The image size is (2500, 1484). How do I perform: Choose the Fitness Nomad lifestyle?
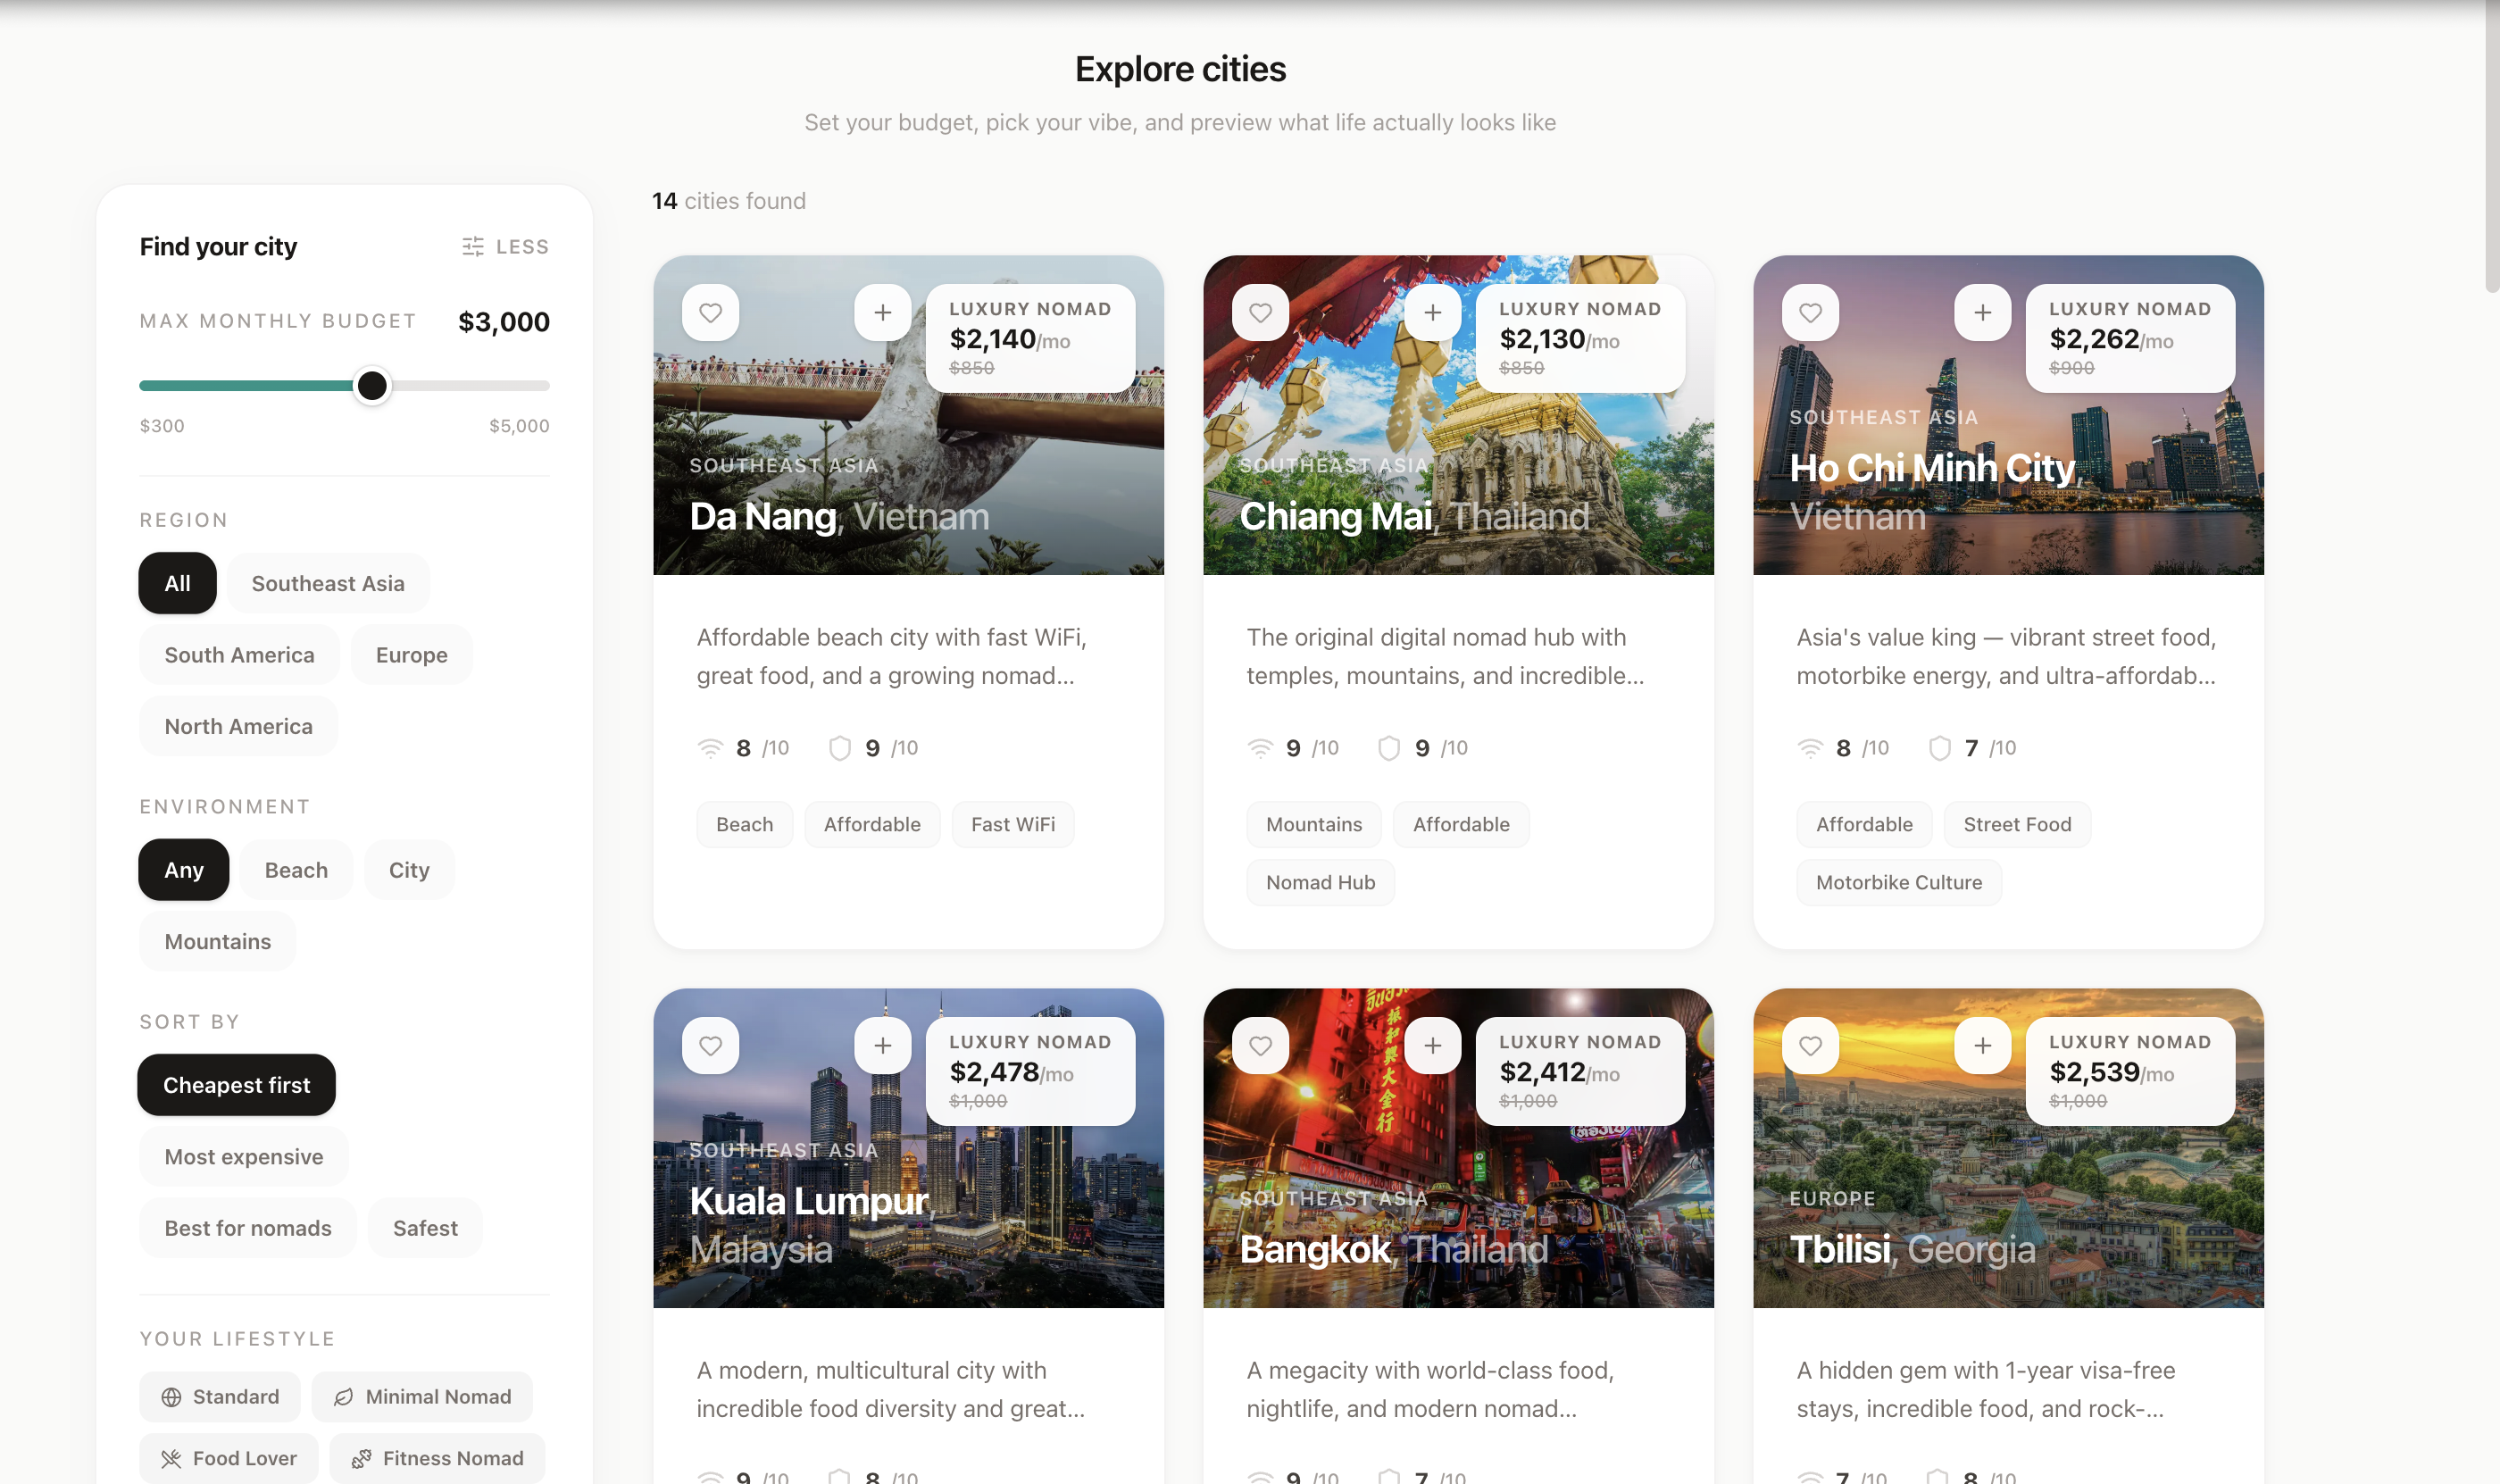coord(437,1459)
